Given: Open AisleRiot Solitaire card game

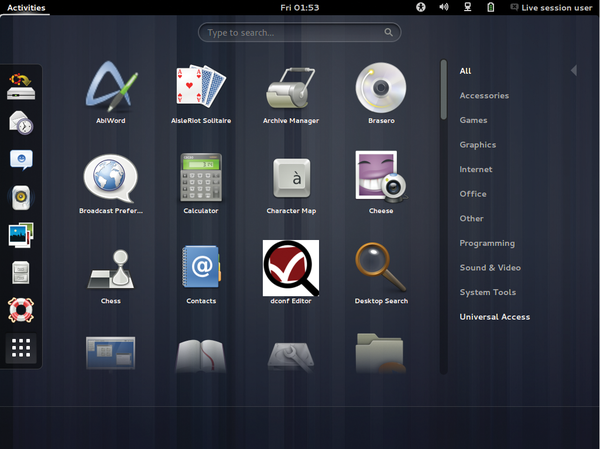Looking at the screenshot, I should tap(201, 88).
